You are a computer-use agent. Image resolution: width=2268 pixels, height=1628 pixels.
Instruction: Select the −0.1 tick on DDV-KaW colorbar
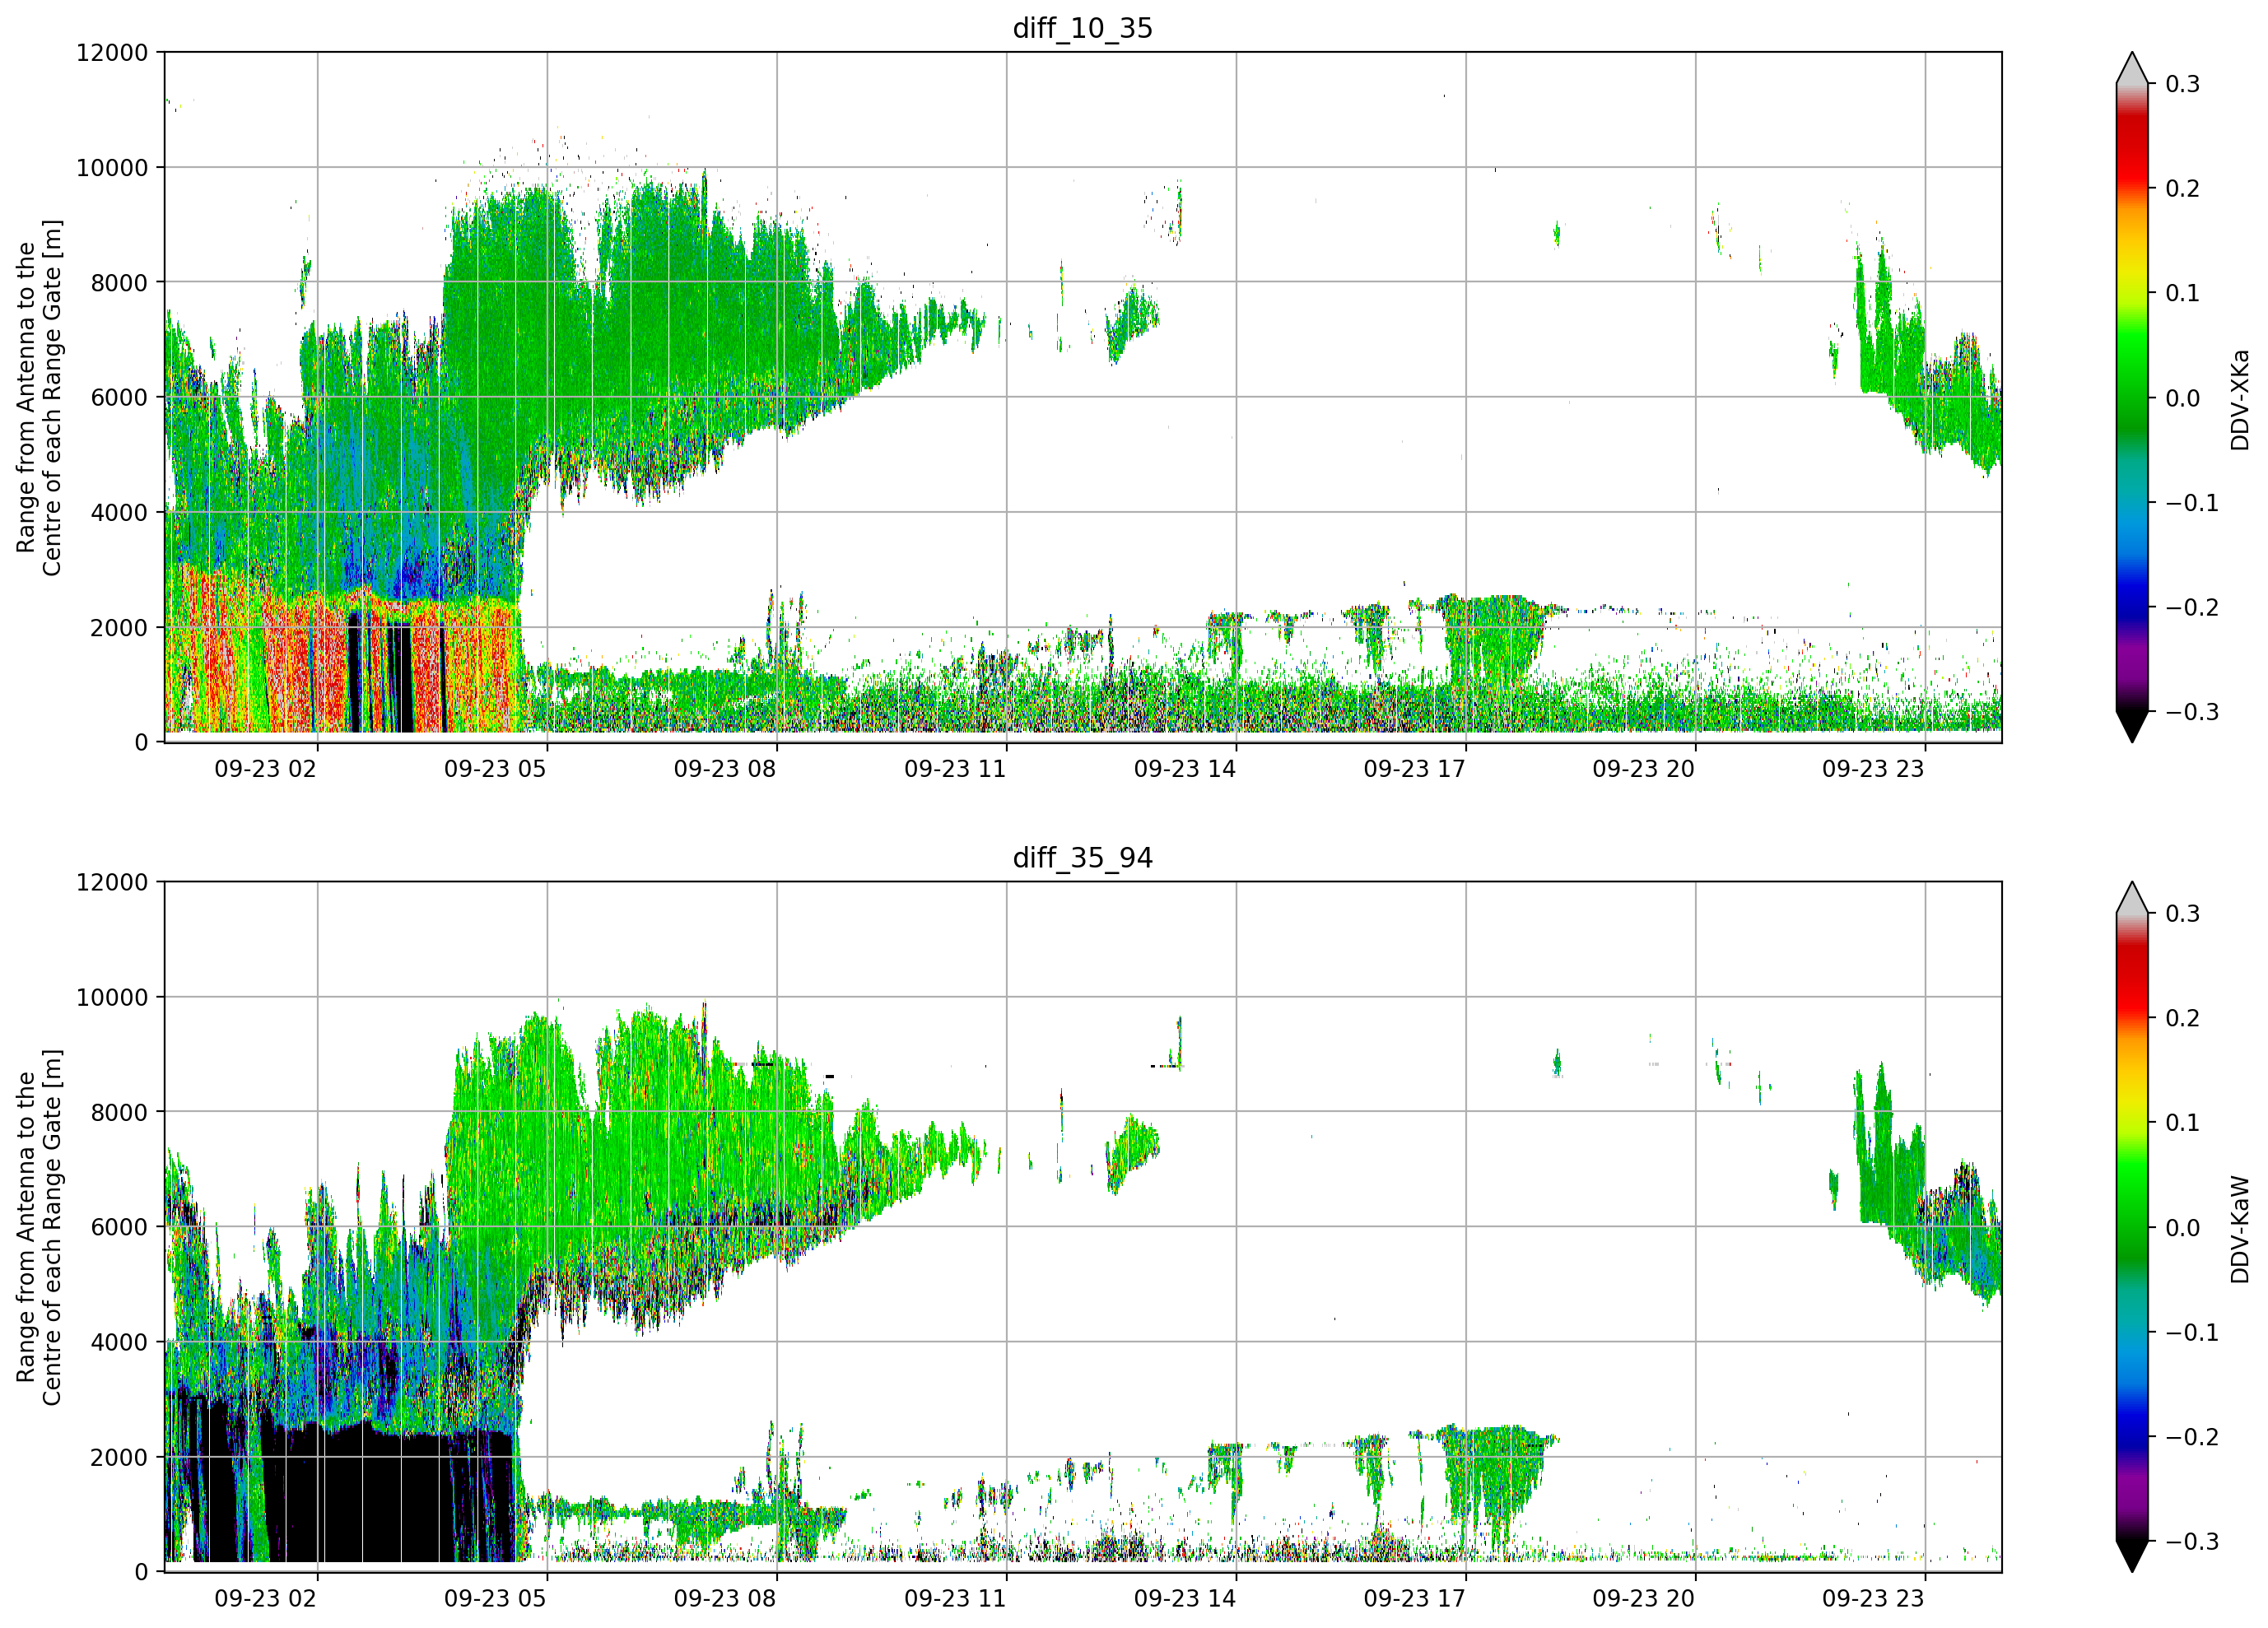(2192, 1333)
